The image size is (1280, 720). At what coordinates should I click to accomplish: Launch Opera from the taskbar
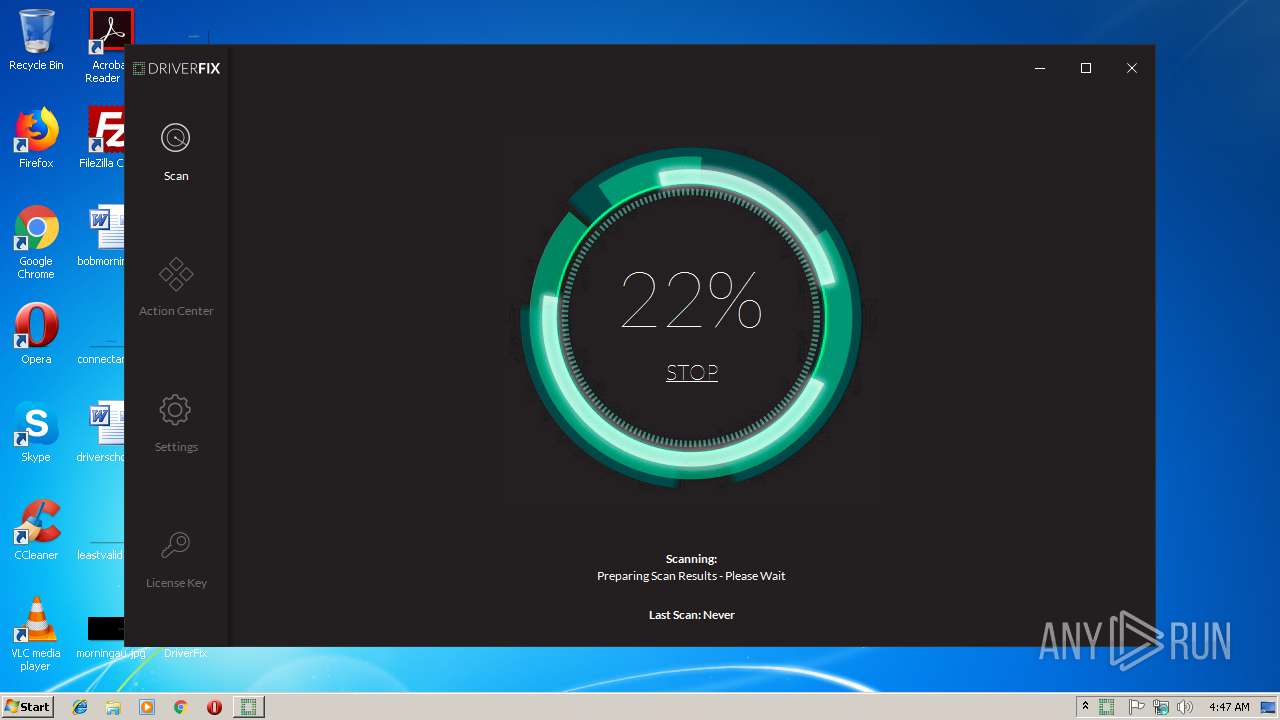[x=214, y=707]
